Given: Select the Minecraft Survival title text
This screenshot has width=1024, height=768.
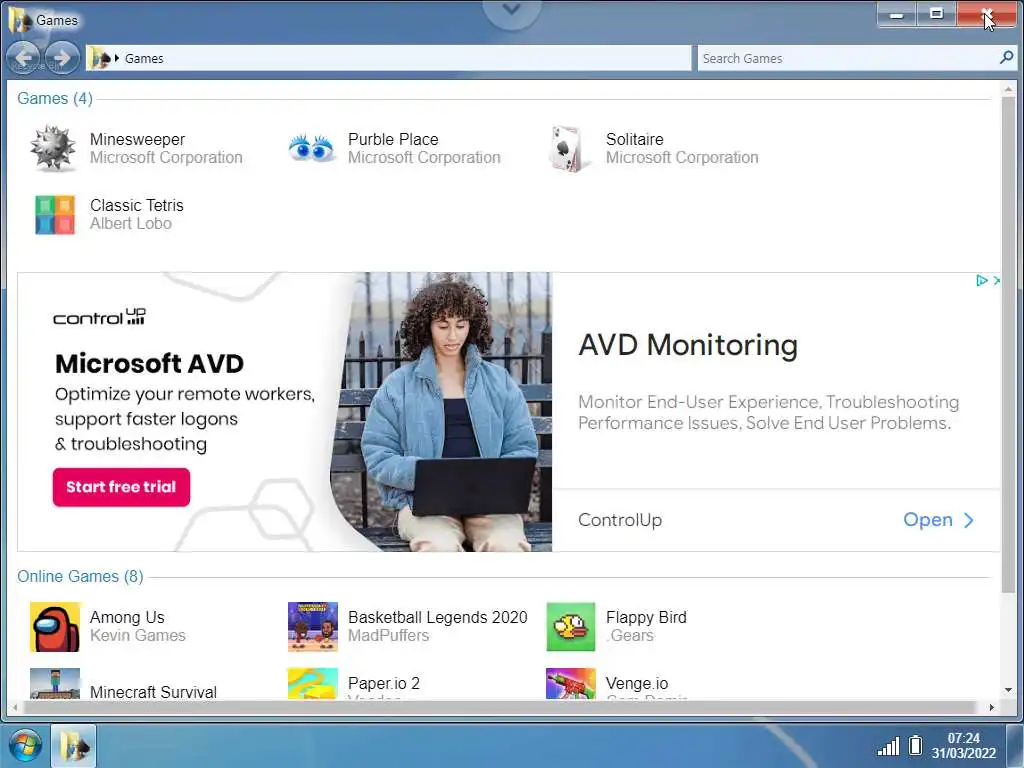Looking at the screenshot, I should coord(153,692).
